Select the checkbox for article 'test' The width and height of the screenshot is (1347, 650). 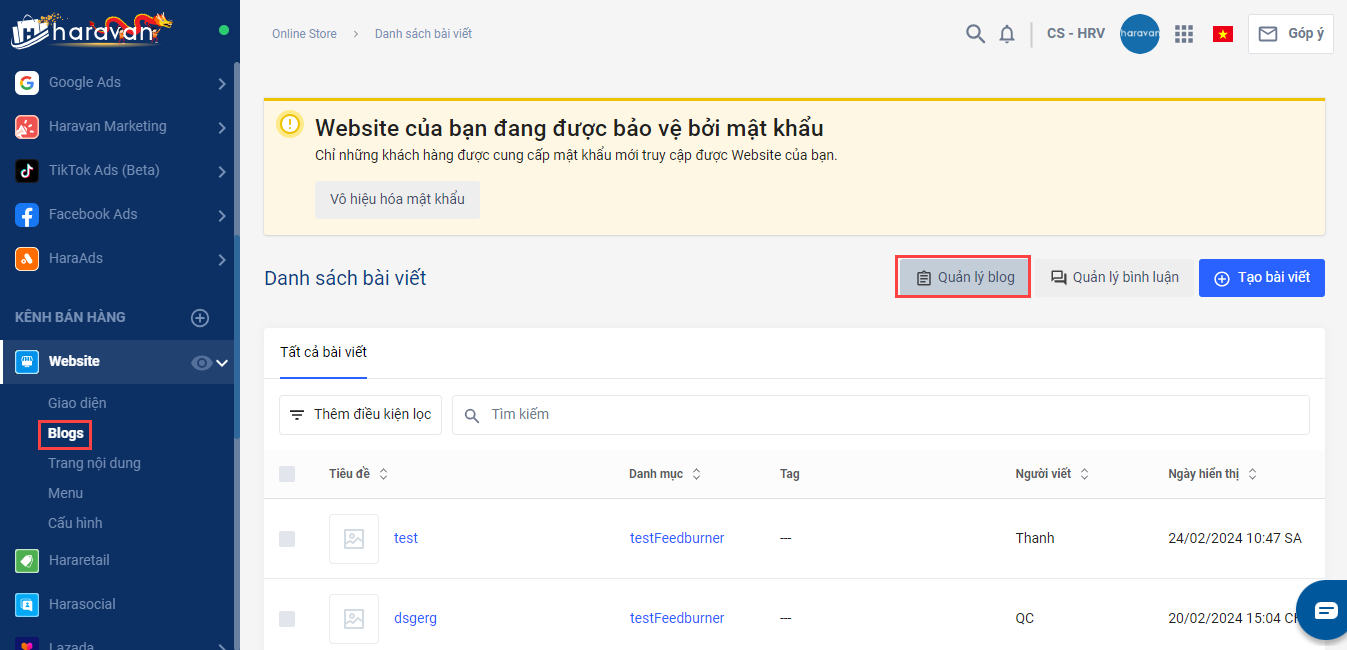click(x=287, y=539)
